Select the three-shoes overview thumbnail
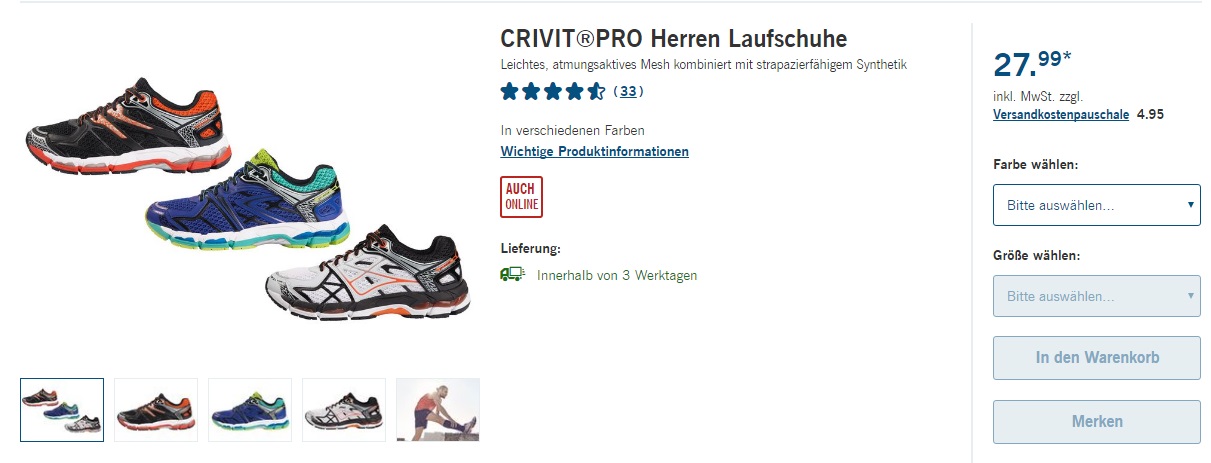Viewport: 1211px width, 463px height. (x=62, y=410)
